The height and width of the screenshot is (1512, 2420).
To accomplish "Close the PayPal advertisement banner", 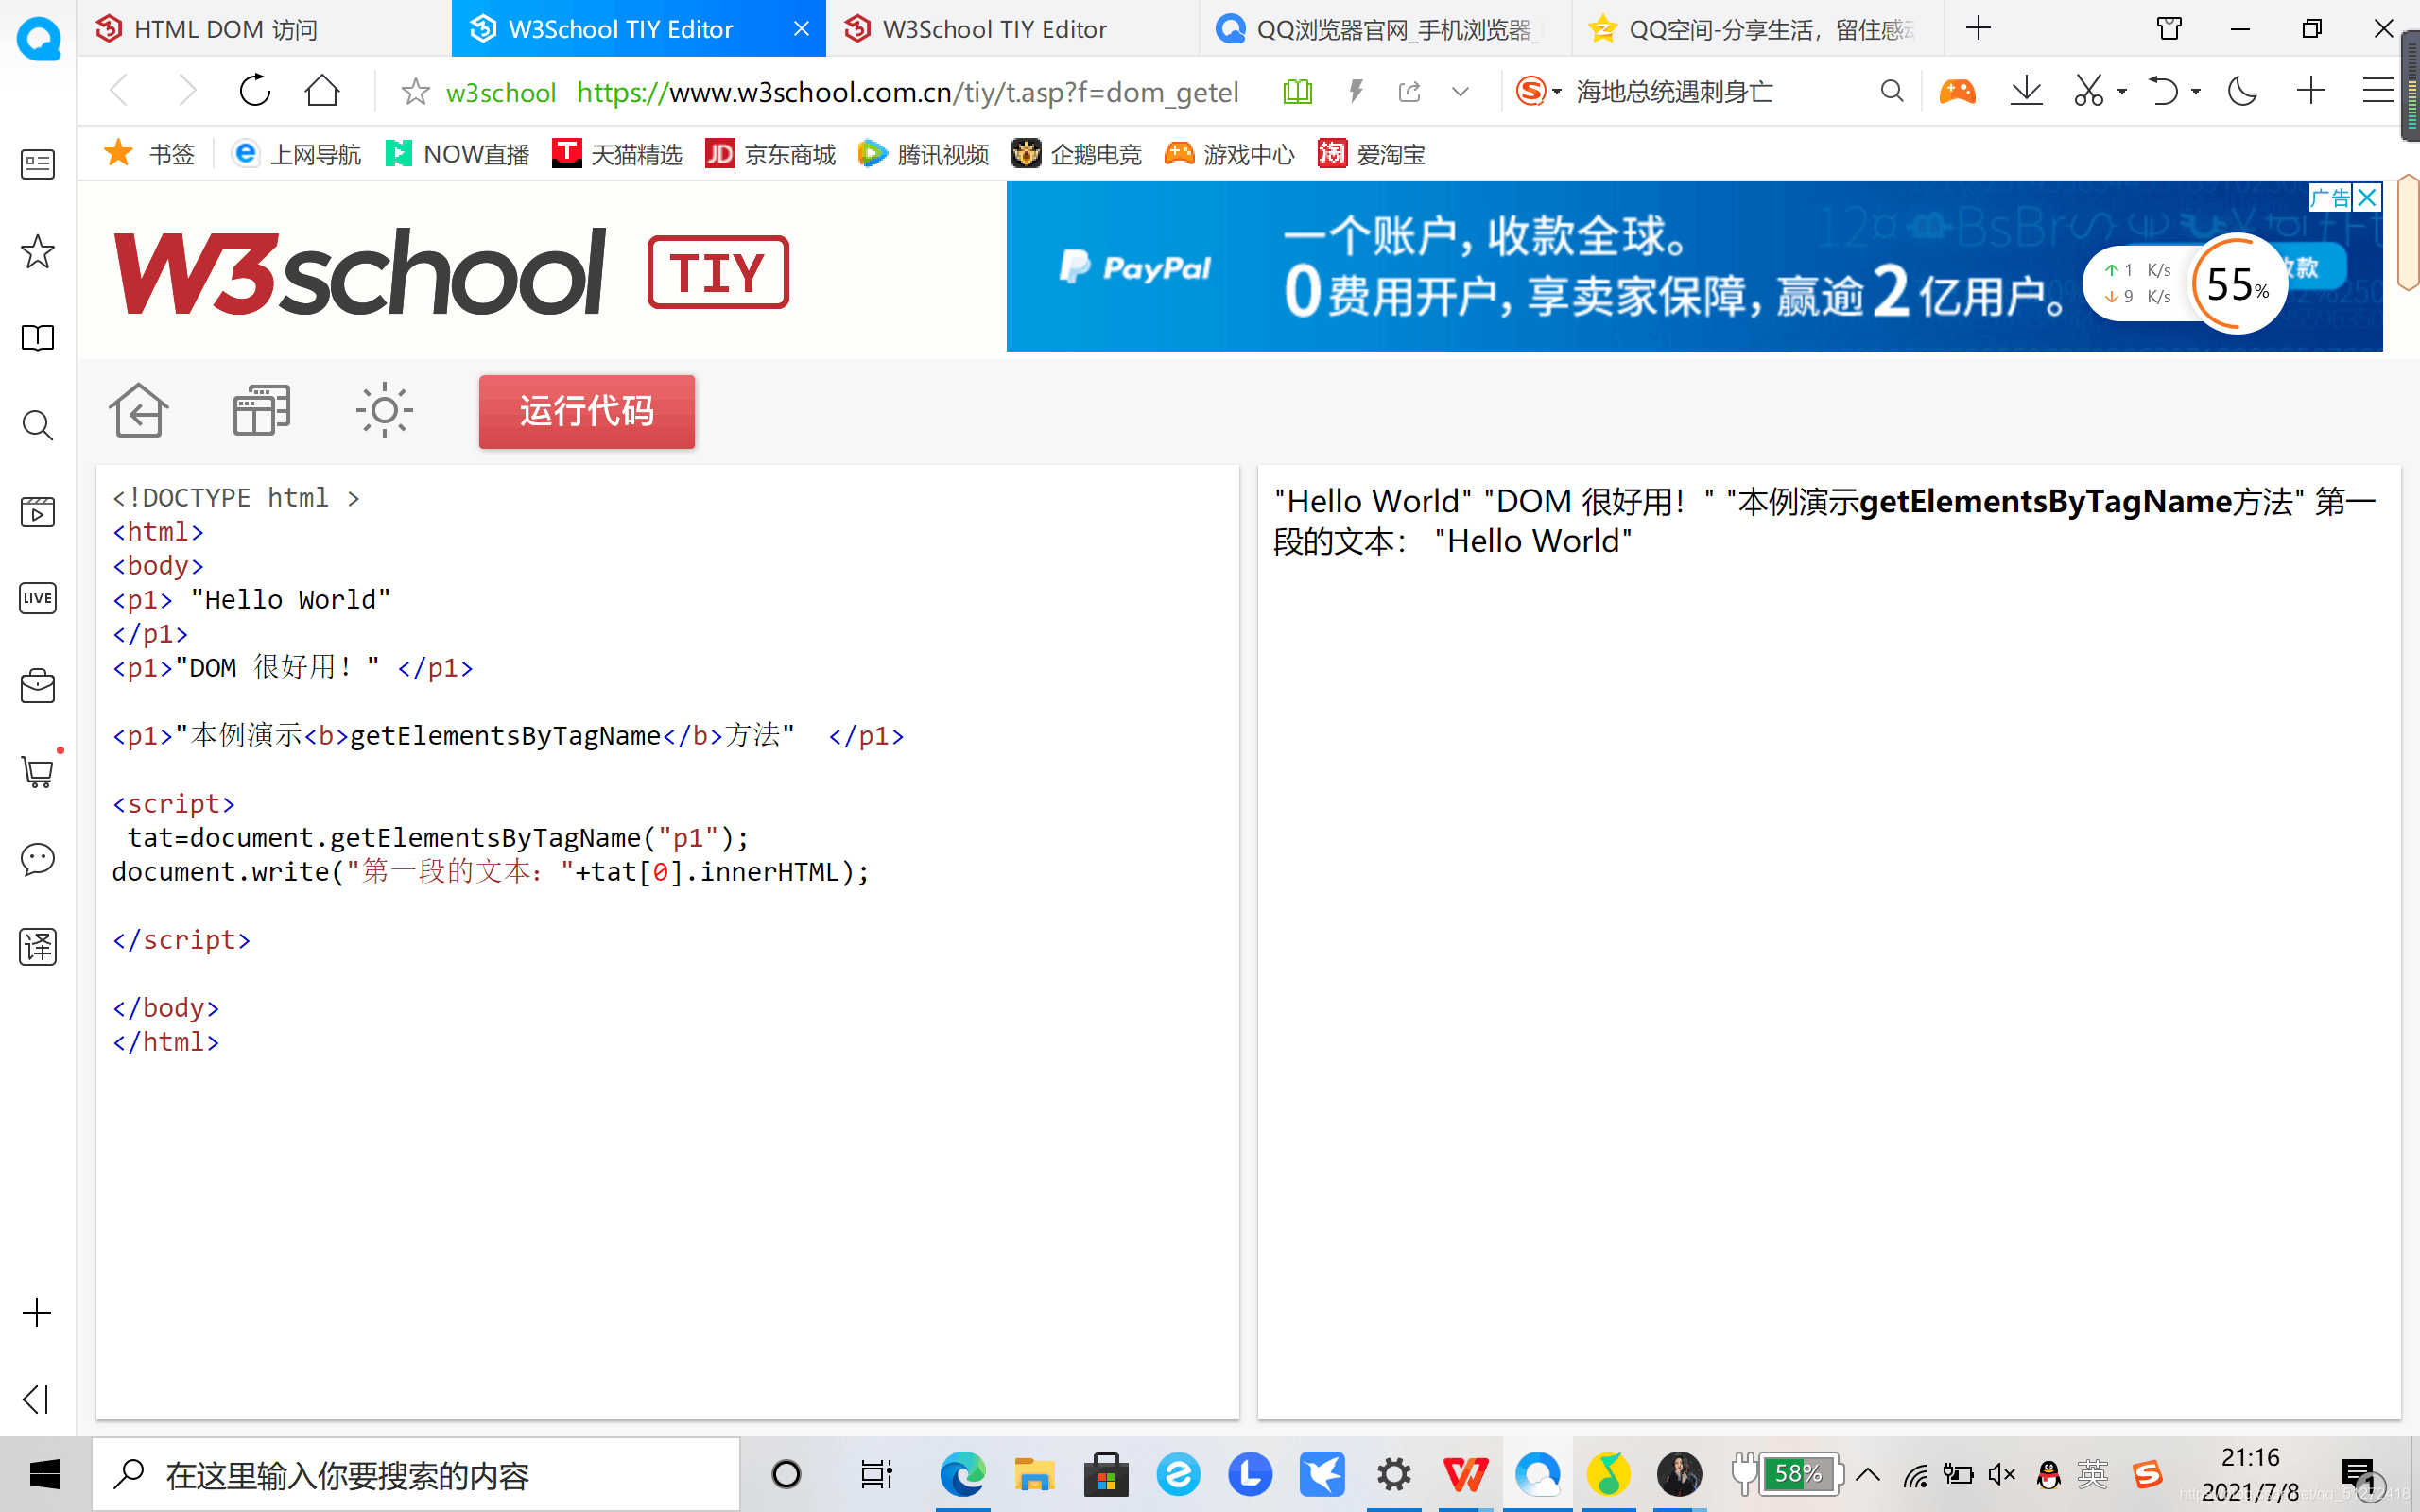I will click(2367, 197).
